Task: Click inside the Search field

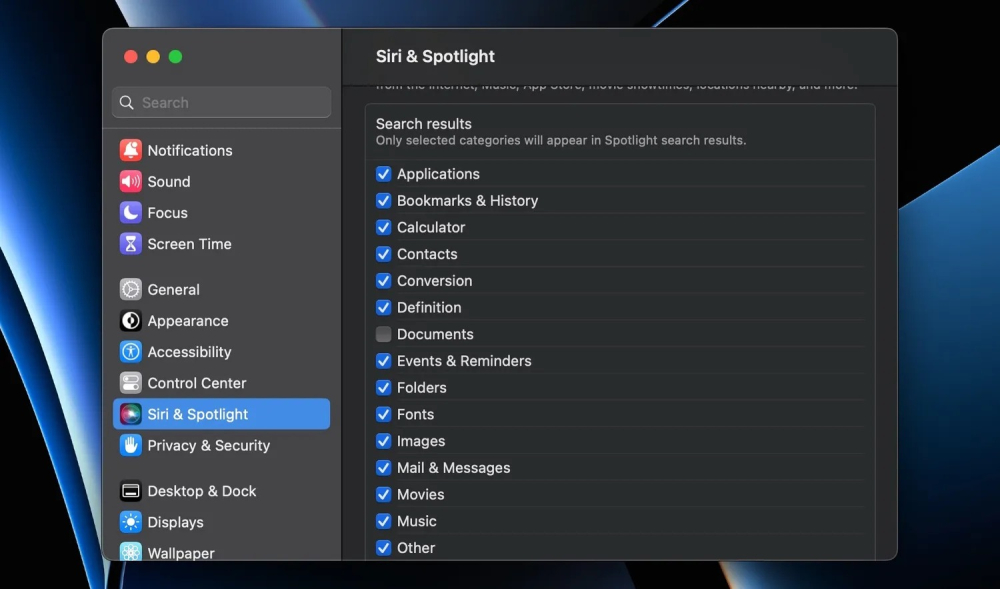Action: (x=220, y=102)
